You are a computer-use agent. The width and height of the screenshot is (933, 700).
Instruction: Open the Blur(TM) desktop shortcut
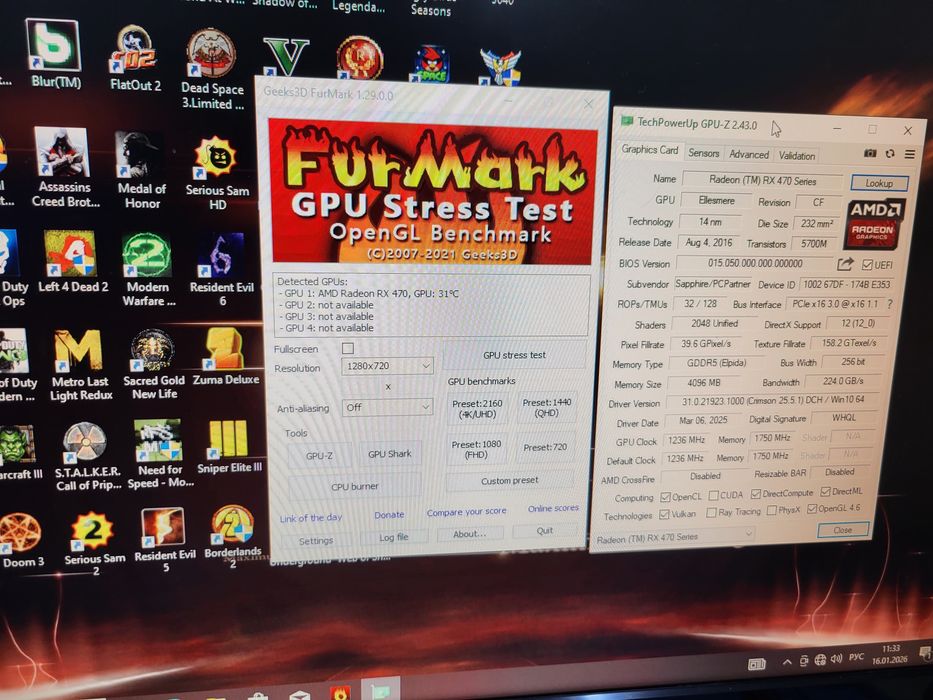click(54, 53)
